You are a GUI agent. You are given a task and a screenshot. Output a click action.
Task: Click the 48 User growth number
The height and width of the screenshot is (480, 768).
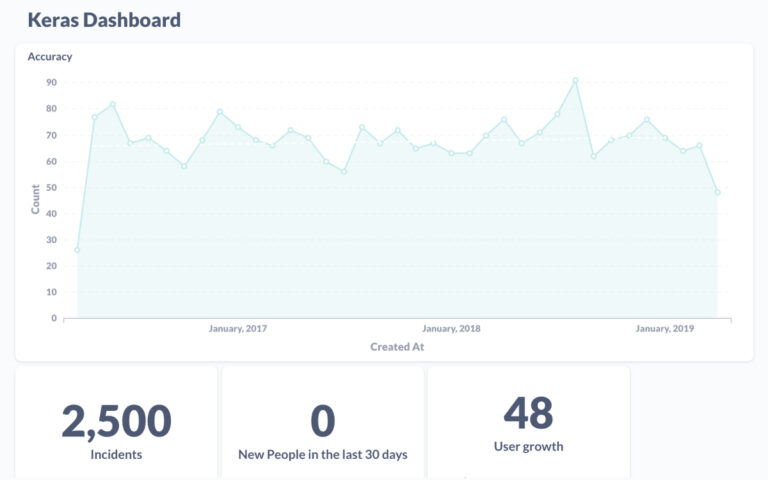(528, 413)
